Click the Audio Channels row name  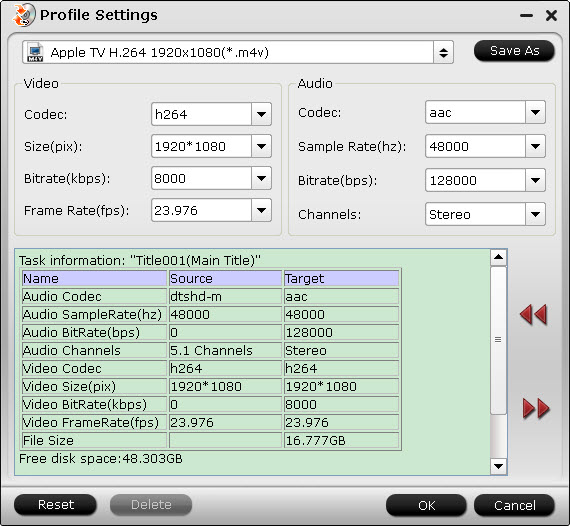(94, 350)
